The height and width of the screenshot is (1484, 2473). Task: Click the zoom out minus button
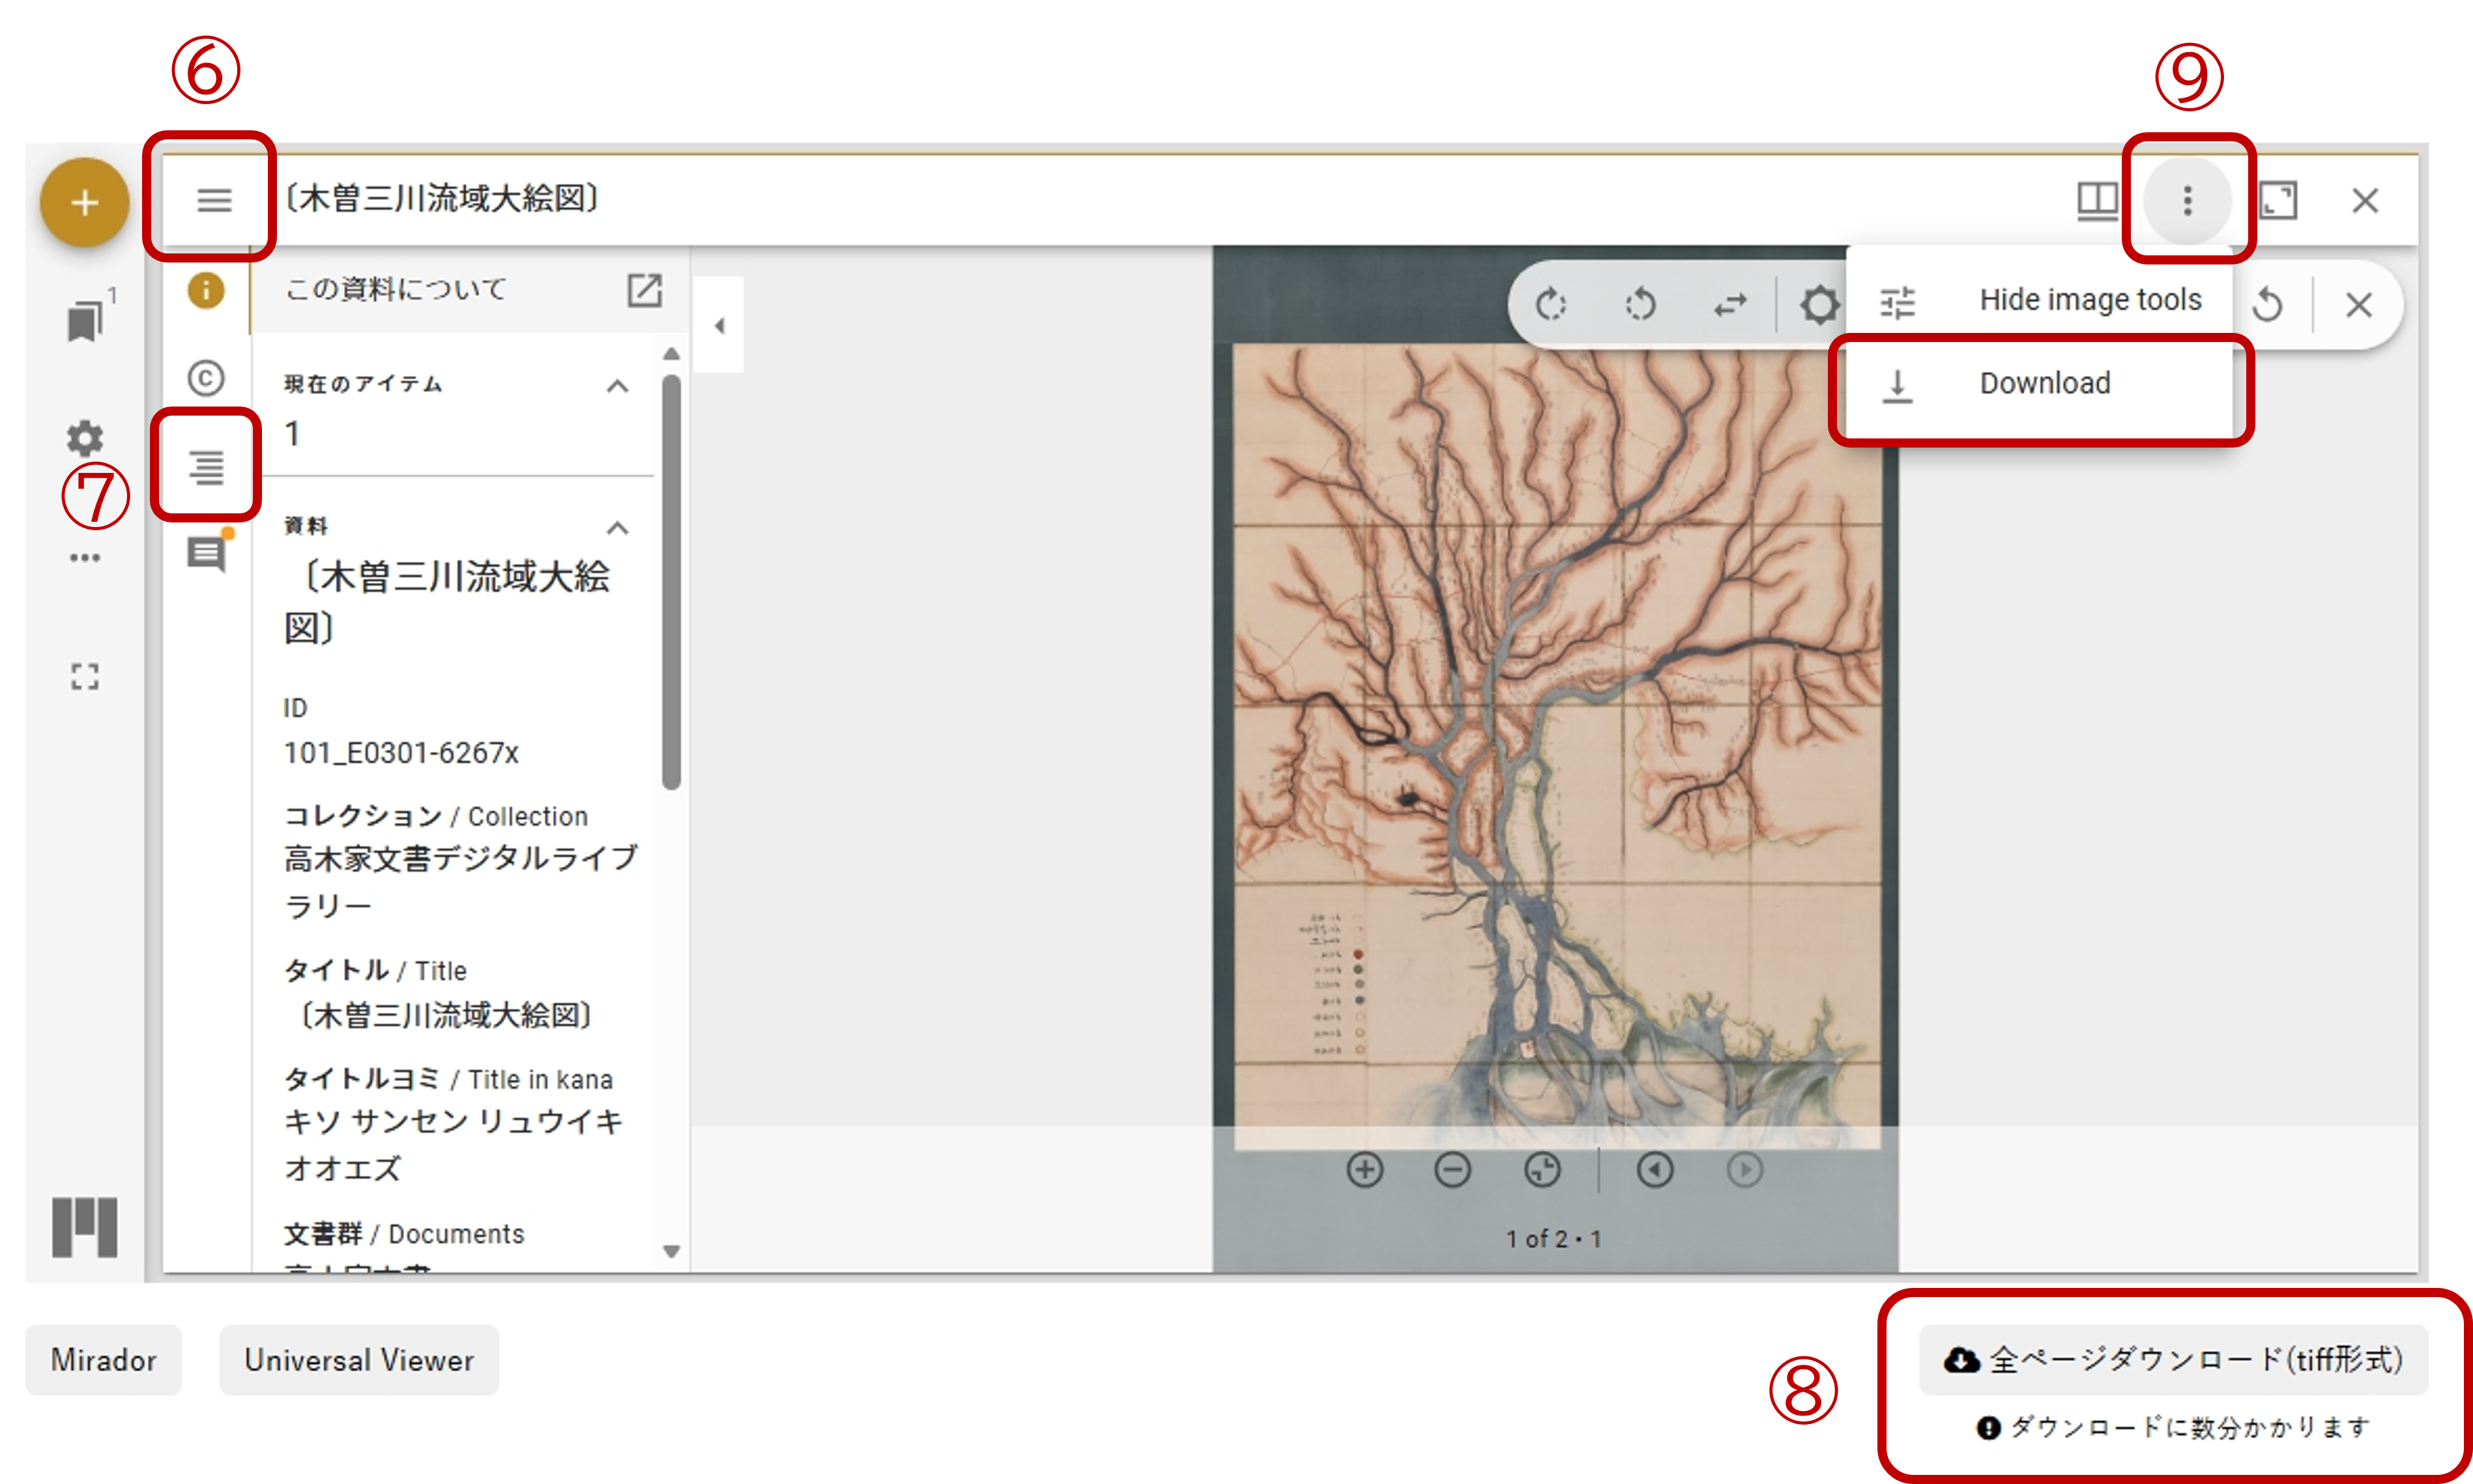point(1452,1170)
